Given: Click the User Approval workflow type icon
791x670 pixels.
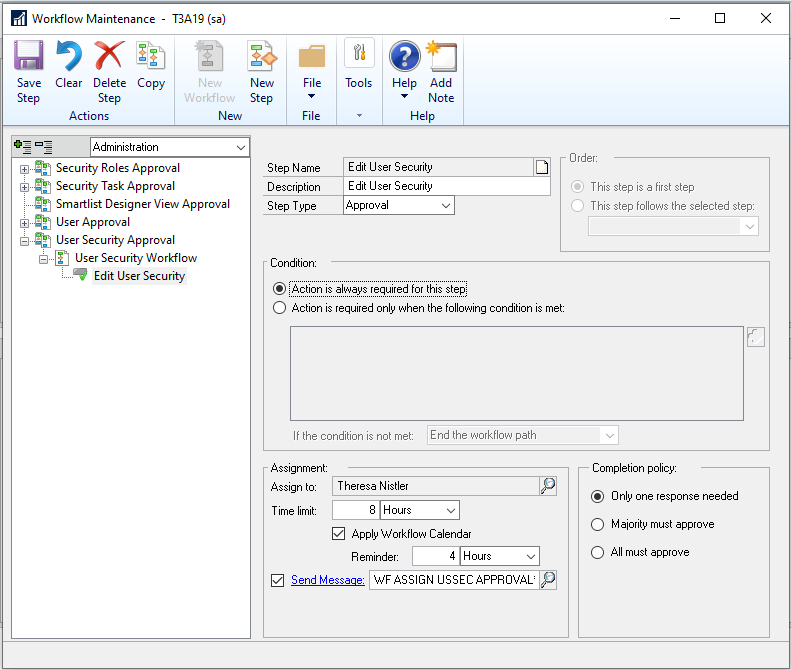Looking at the screenshot, I should point(43,222).
